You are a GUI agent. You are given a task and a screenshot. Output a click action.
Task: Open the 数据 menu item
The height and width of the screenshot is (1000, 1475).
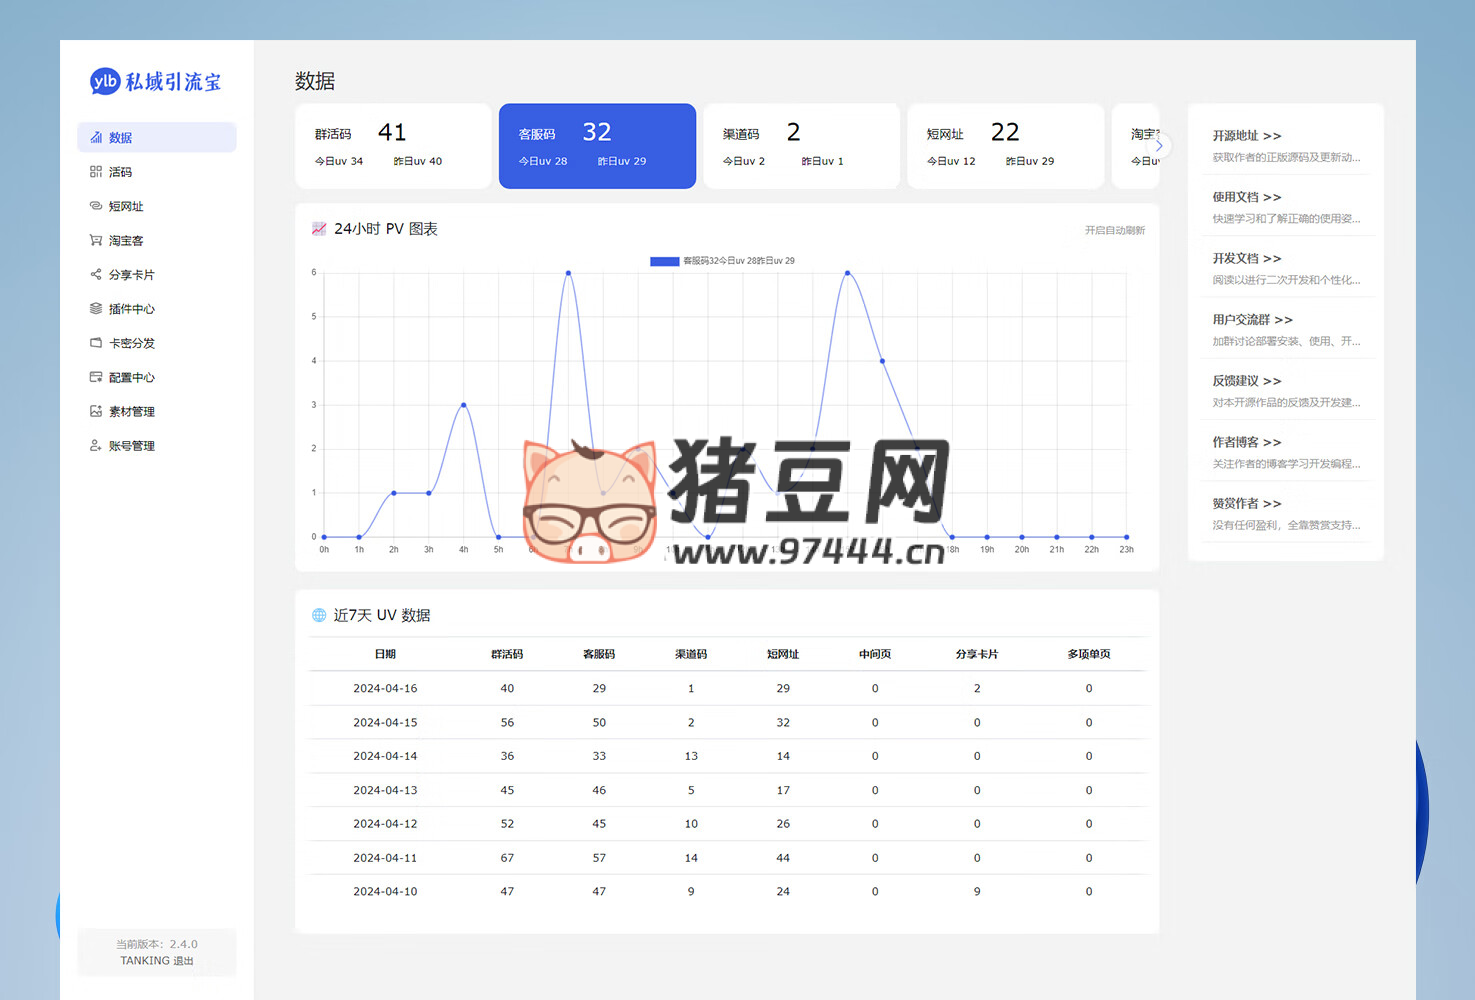157,137
